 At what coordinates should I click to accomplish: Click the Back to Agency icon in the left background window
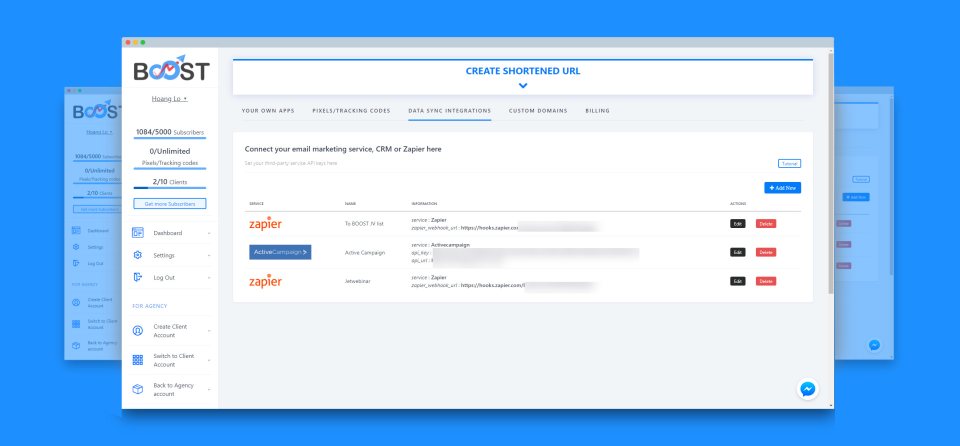tap(76, 346)
